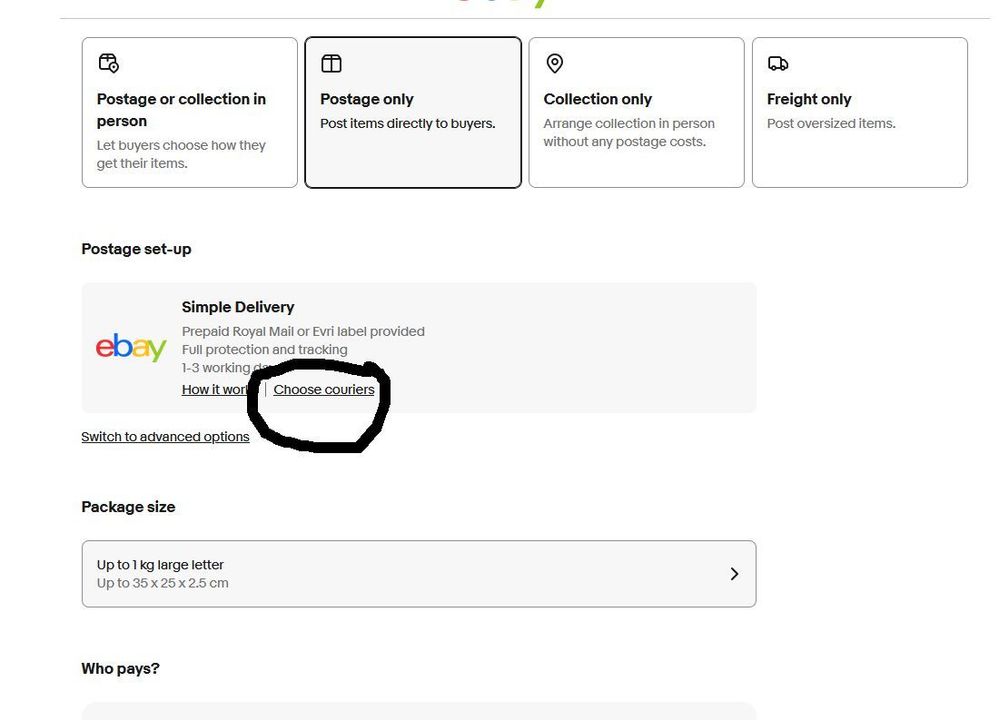Click the "Simple Delivery" heading
The image size is (999, 720).
238,307
